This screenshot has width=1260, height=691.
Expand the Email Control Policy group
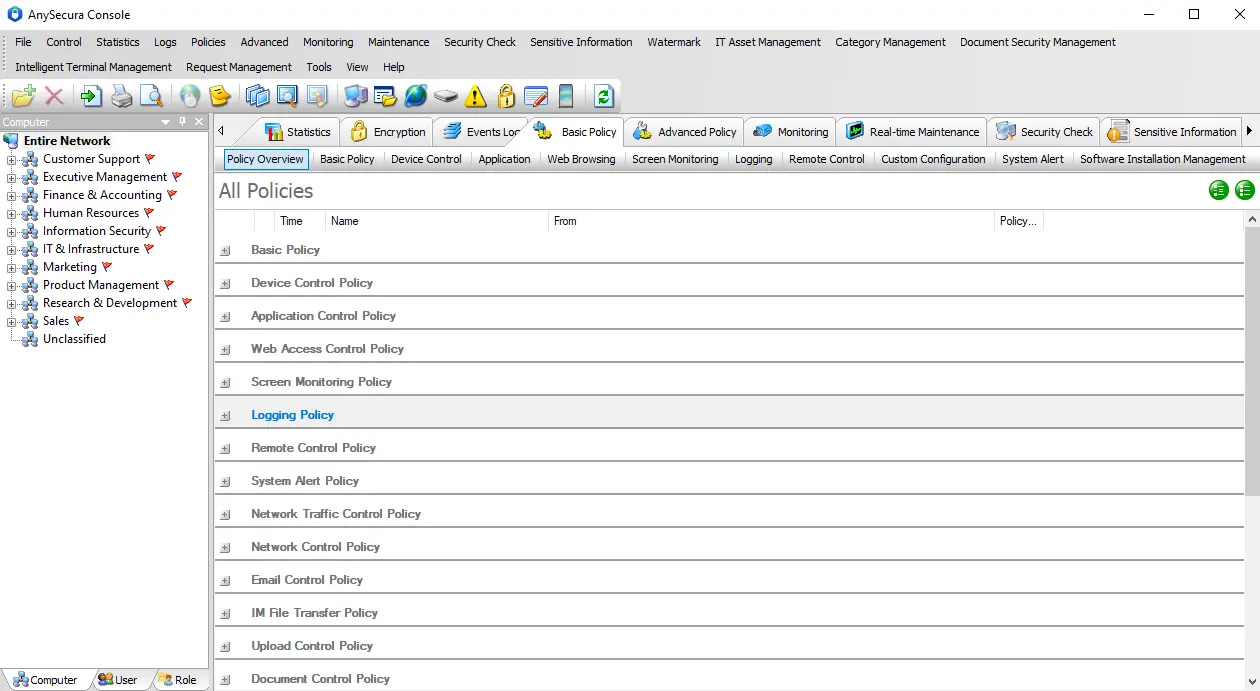tap(225, 581)
